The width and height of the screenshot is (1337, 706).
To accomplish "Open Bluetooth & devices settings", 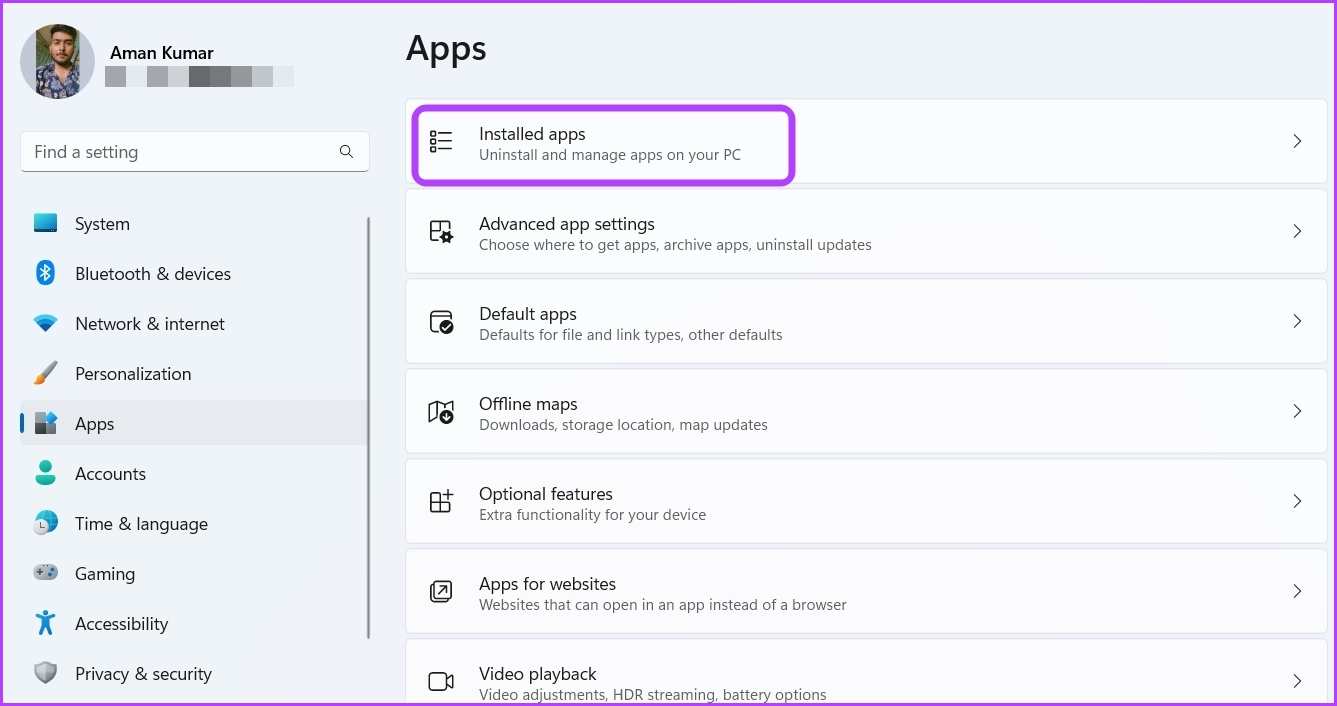I will 152,274.
